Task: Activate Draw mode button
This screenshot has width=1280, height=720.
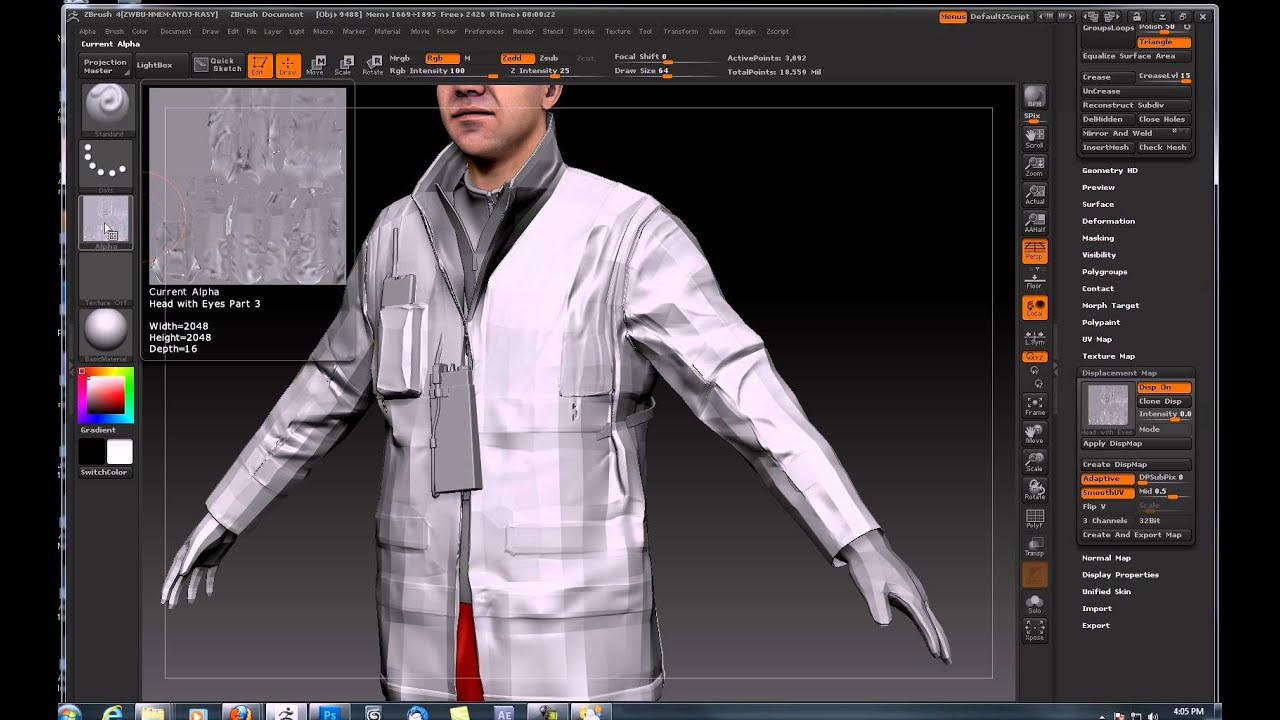Action: [x=288, y=66]
